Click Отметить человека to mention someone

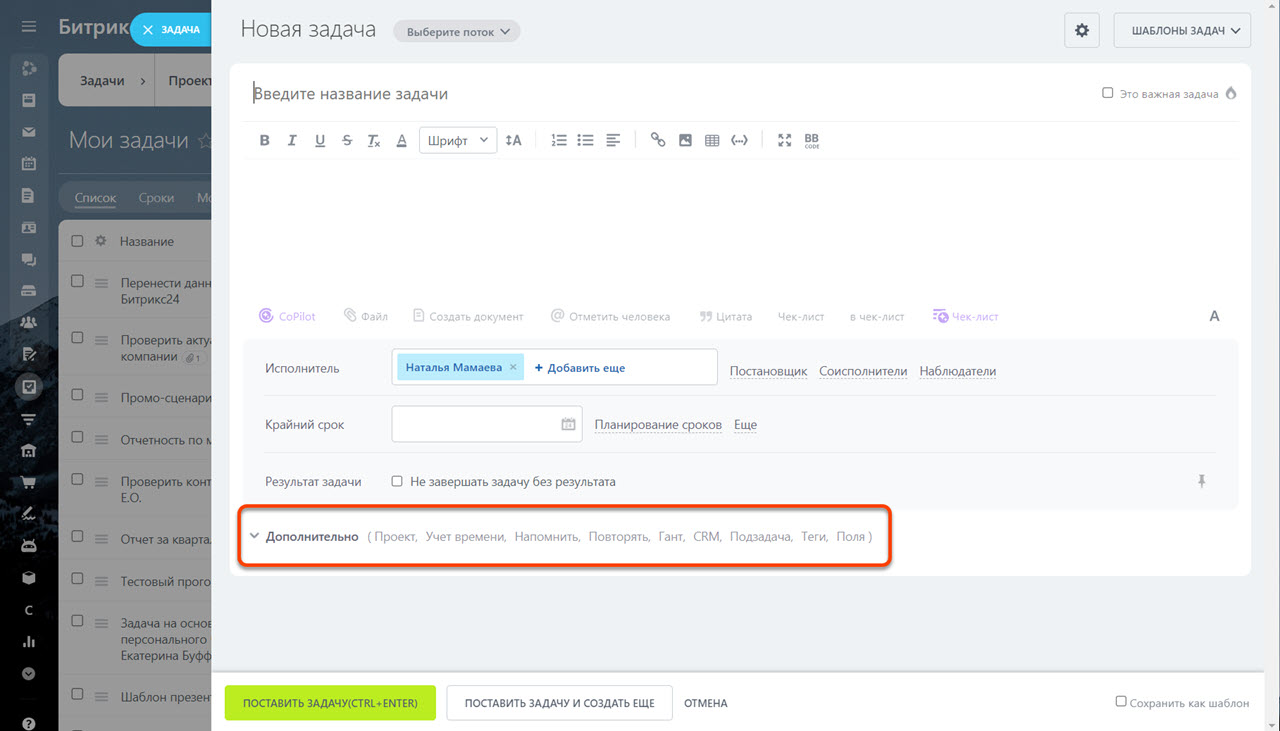(x=610, y=316)
